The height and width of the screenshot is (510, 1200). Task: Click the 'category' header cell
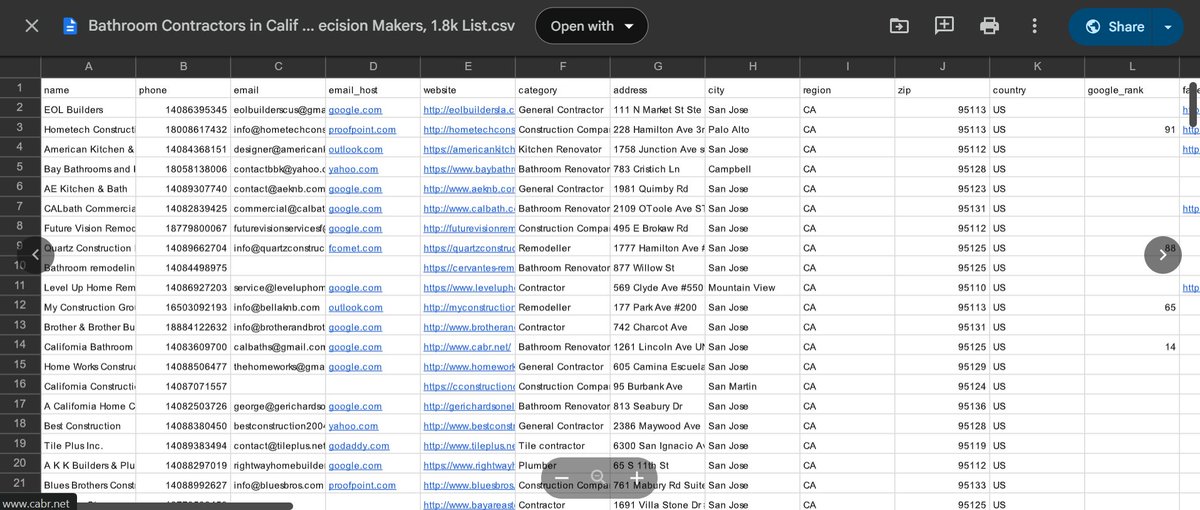click(x=562, y=89)
